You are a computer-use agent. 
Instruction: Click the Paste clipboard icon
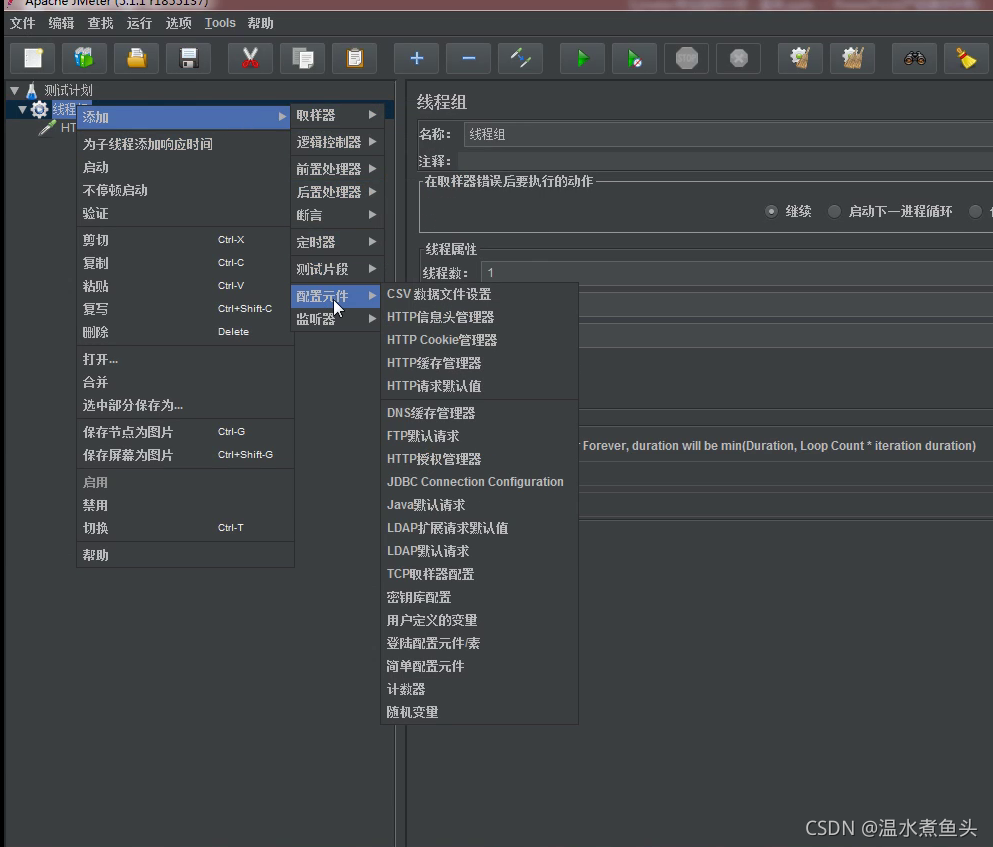pyautogui.click(x=355, y=58)
